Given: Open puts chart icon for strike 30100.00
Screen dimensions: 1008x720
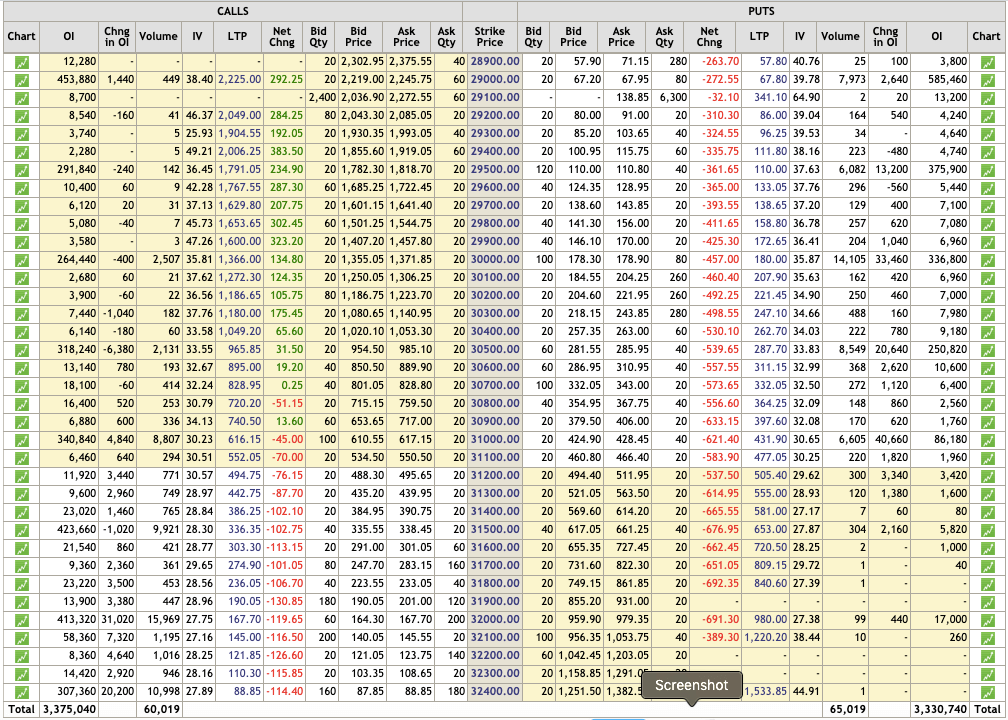Looking at the screenshot, I should pyautogui.click(x=987, y=278).
